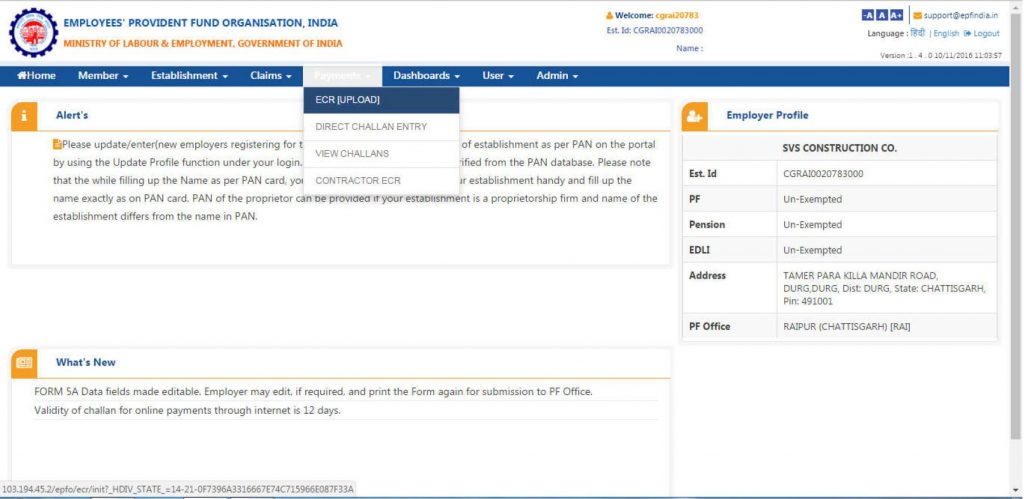Click the 'Validity of challan' news line
This screenshot has height=499, width=1024.
[187, 410]
